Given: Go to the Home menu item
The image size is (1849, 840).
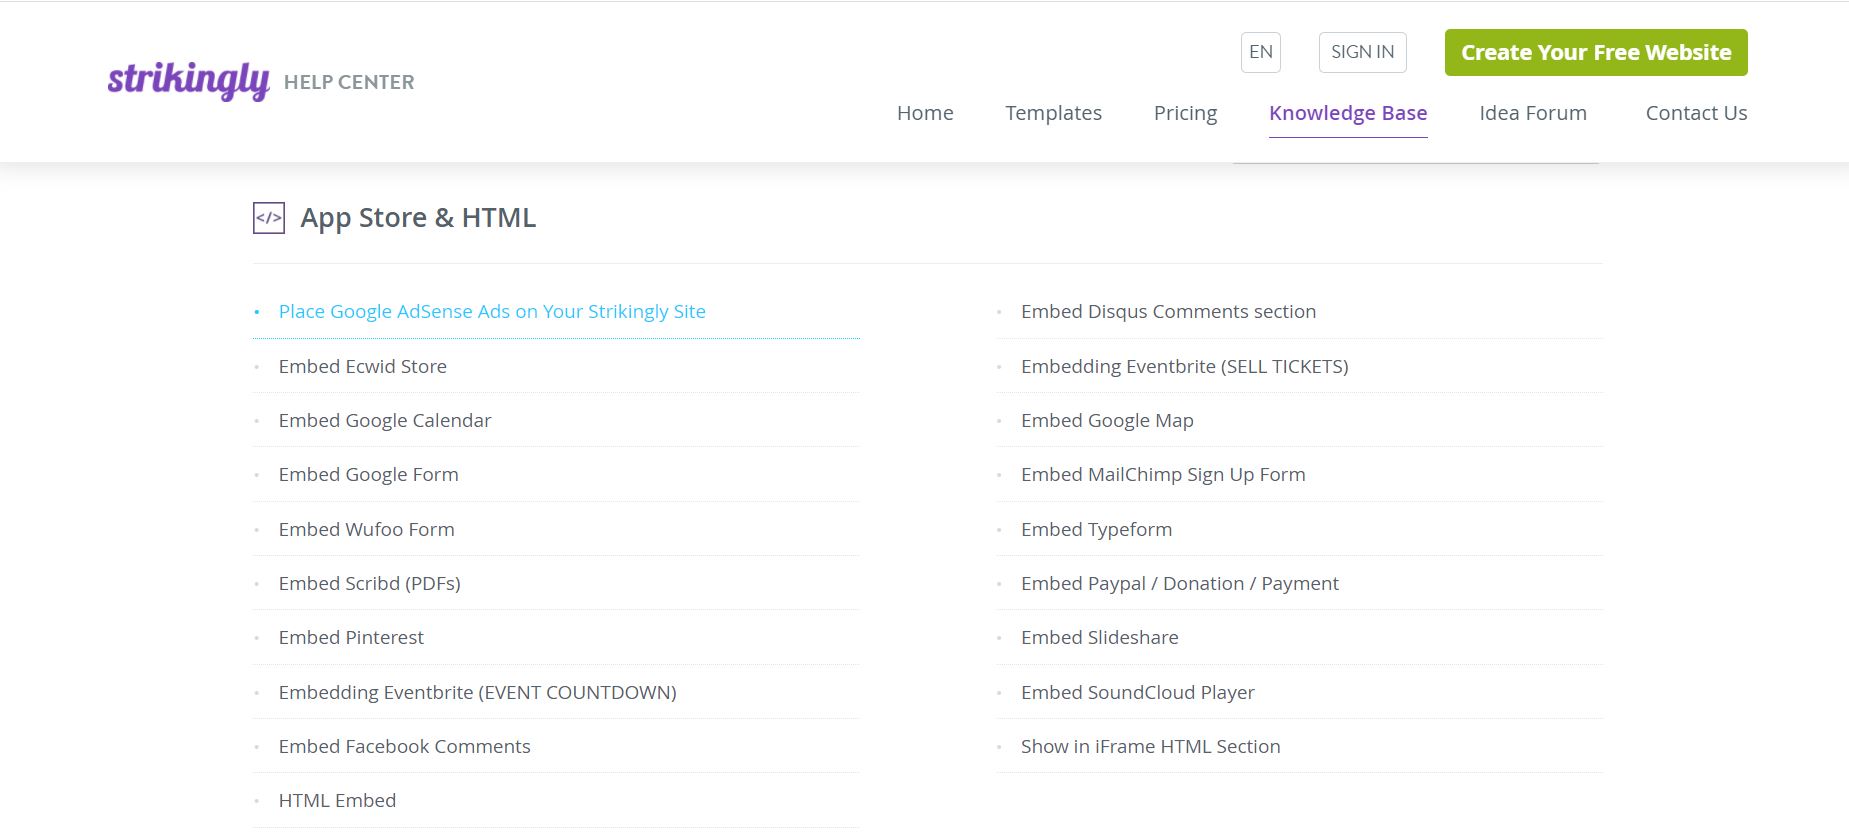Looking at the screenshot, I should pos(925,113).
